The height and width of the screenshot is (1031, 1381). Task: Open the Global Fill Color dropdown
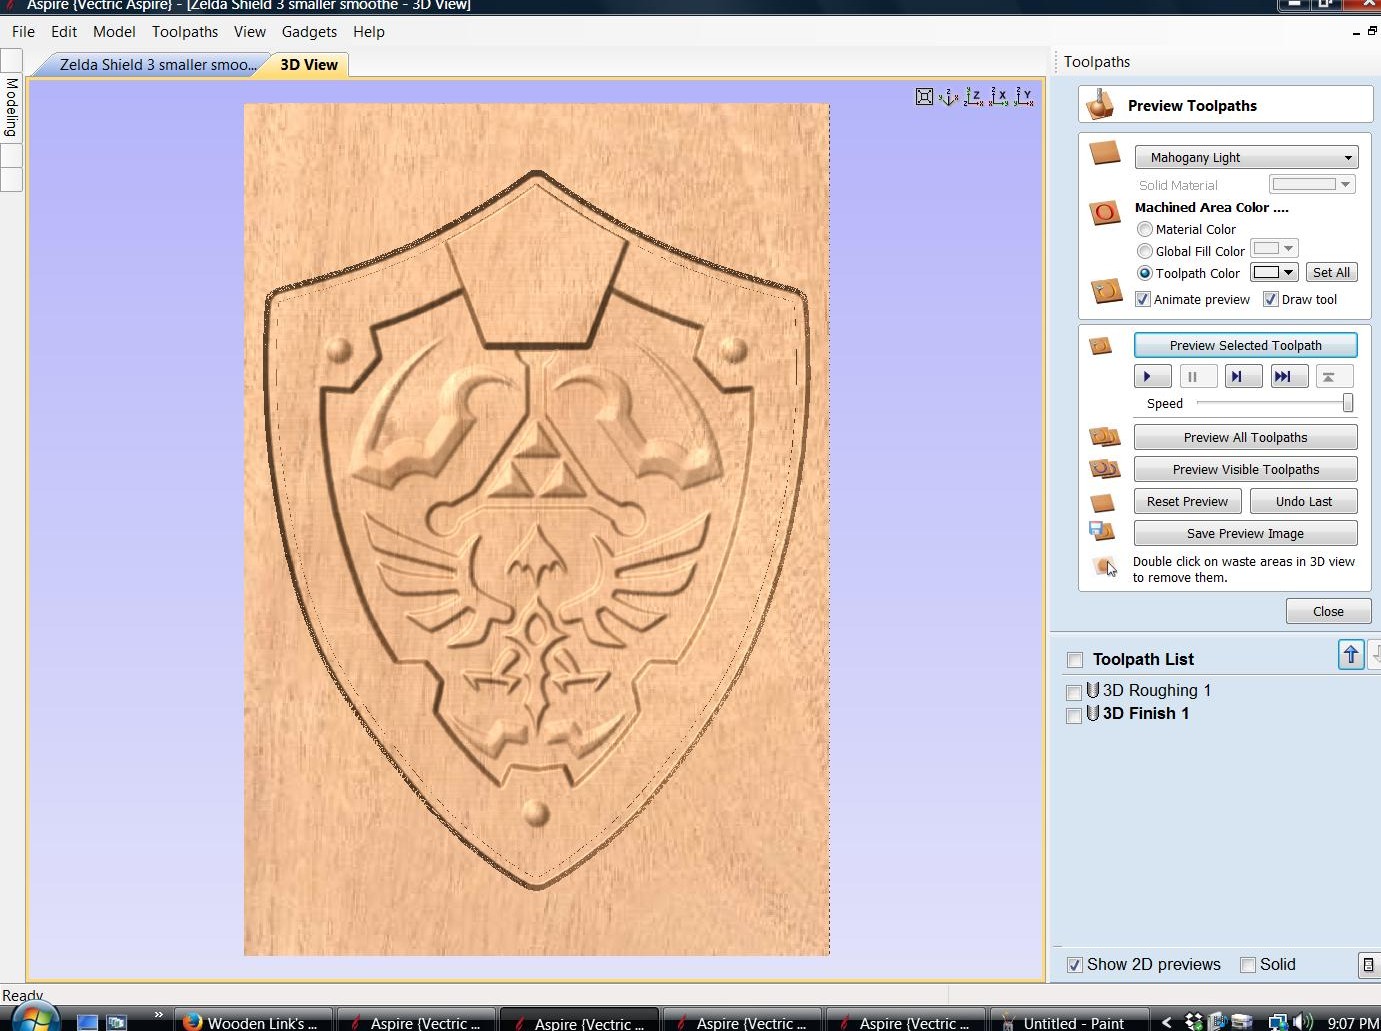(1274, 249)
